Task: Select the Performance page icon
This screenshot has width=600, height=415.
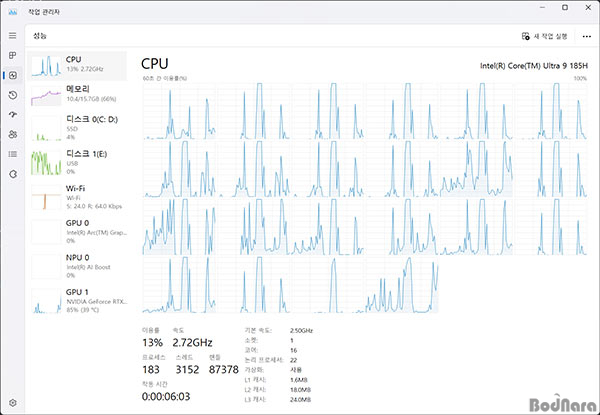Action: 13,75
